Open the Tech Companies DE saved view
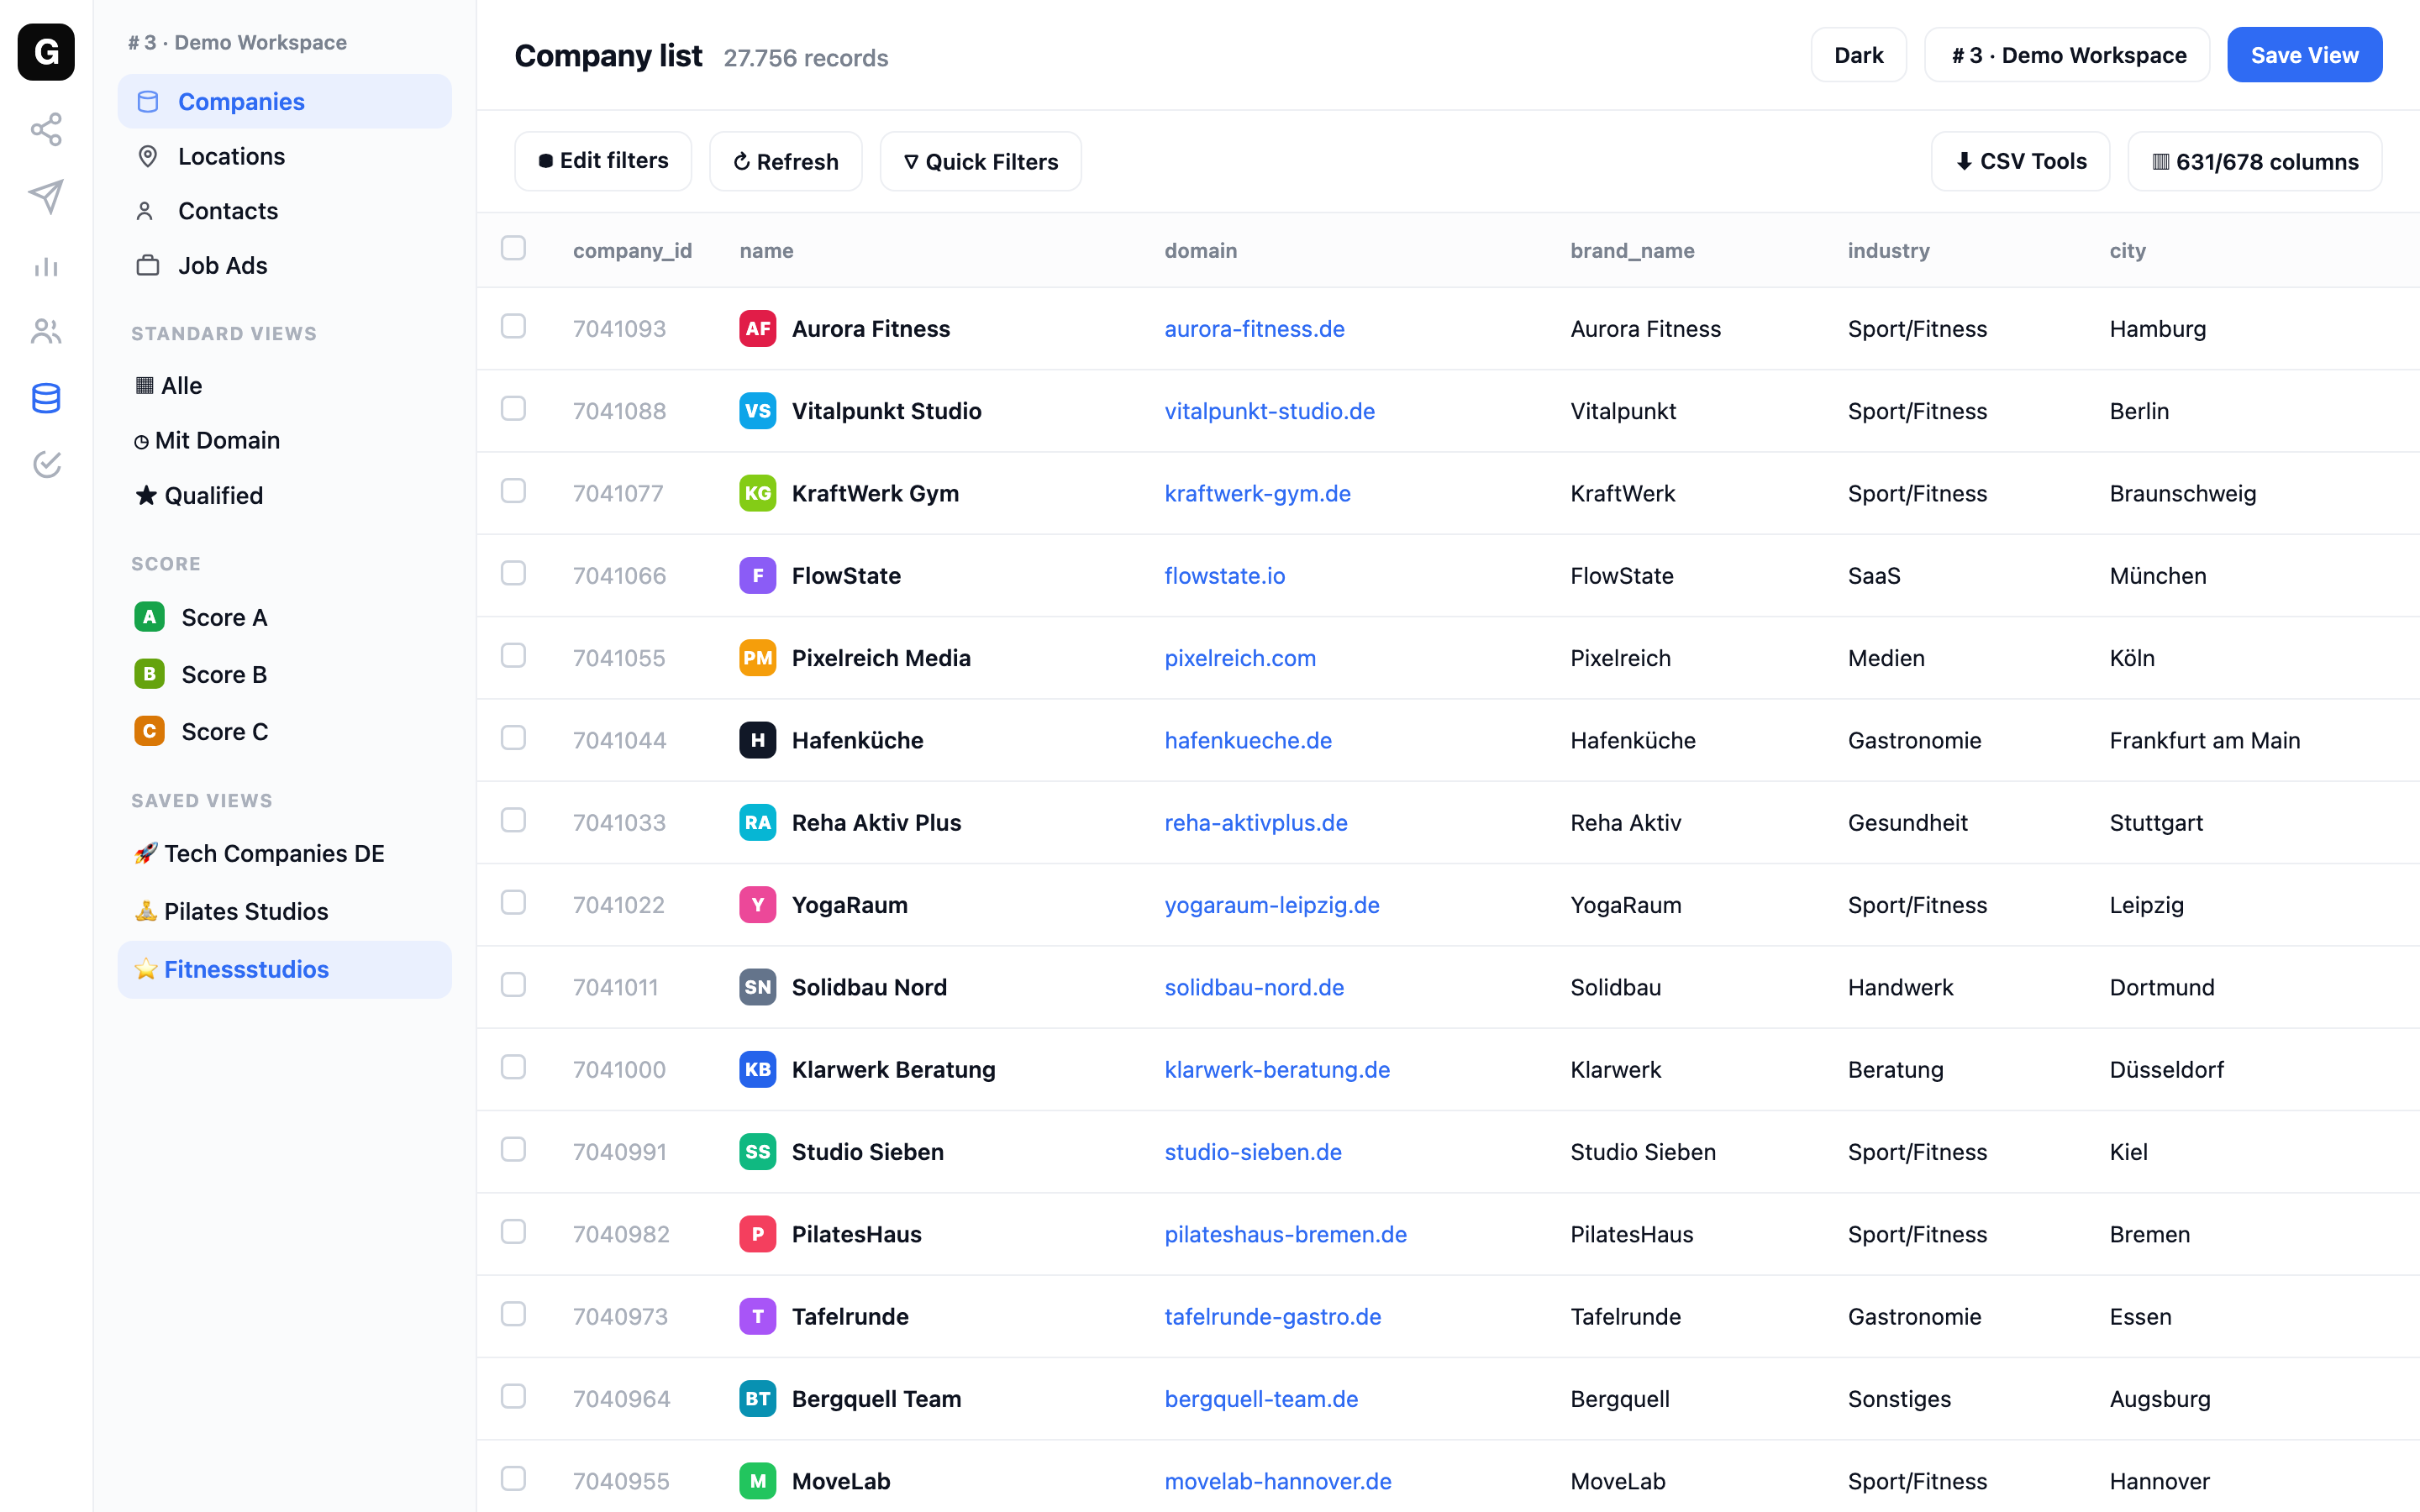The height and width of the screenshot is (1512, 2420). (285, 853)
